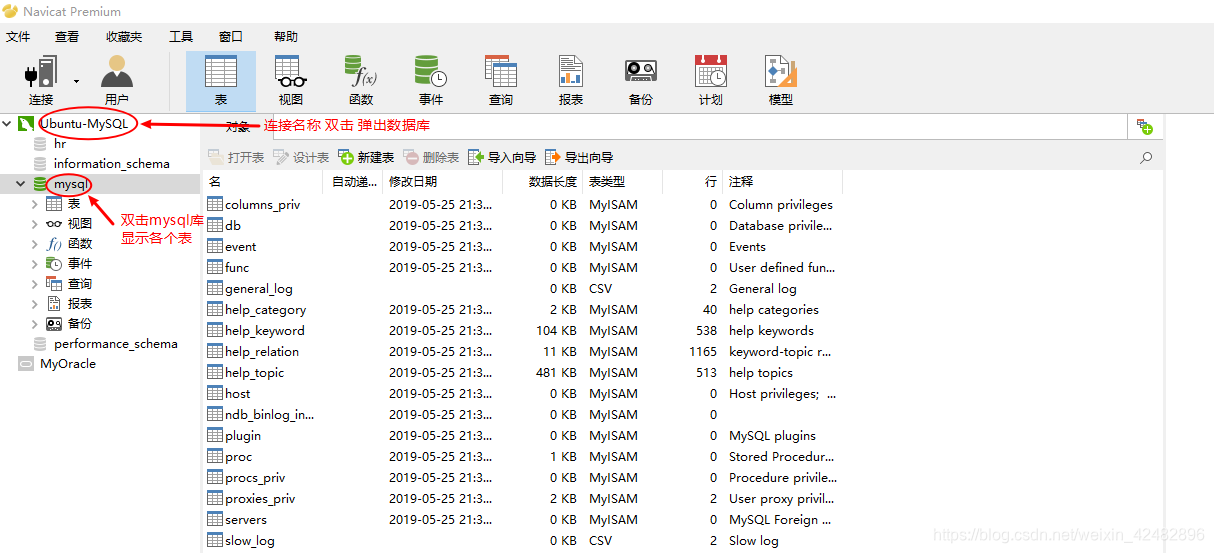Open the 帮助 menu
This screenshot has height=553, width=1214.
point(286,37)
